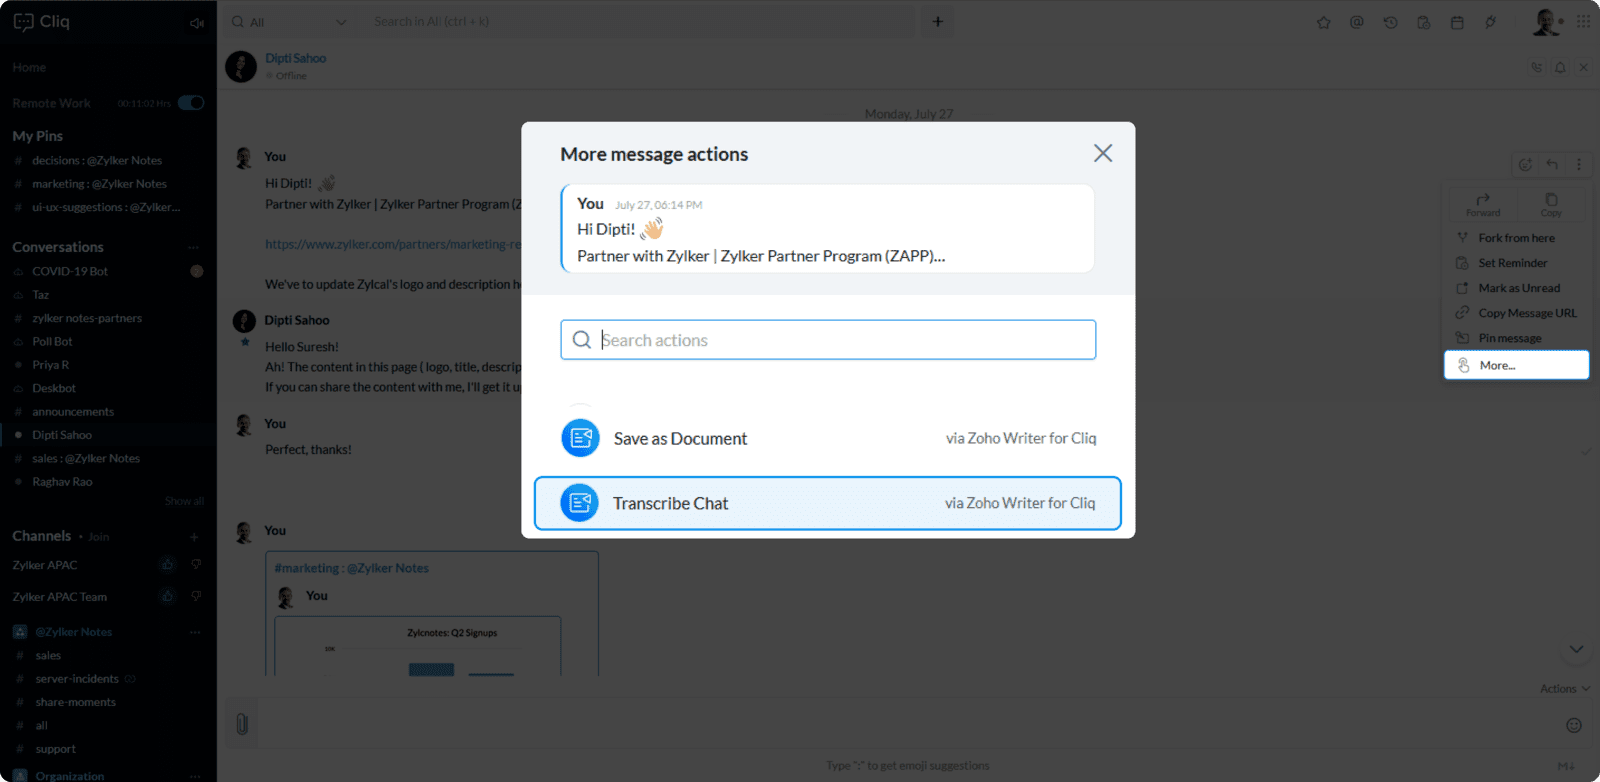Screen dimensions: 1600x782
Task: Open starred messages star icon
Action: [x=1323, y=22]
